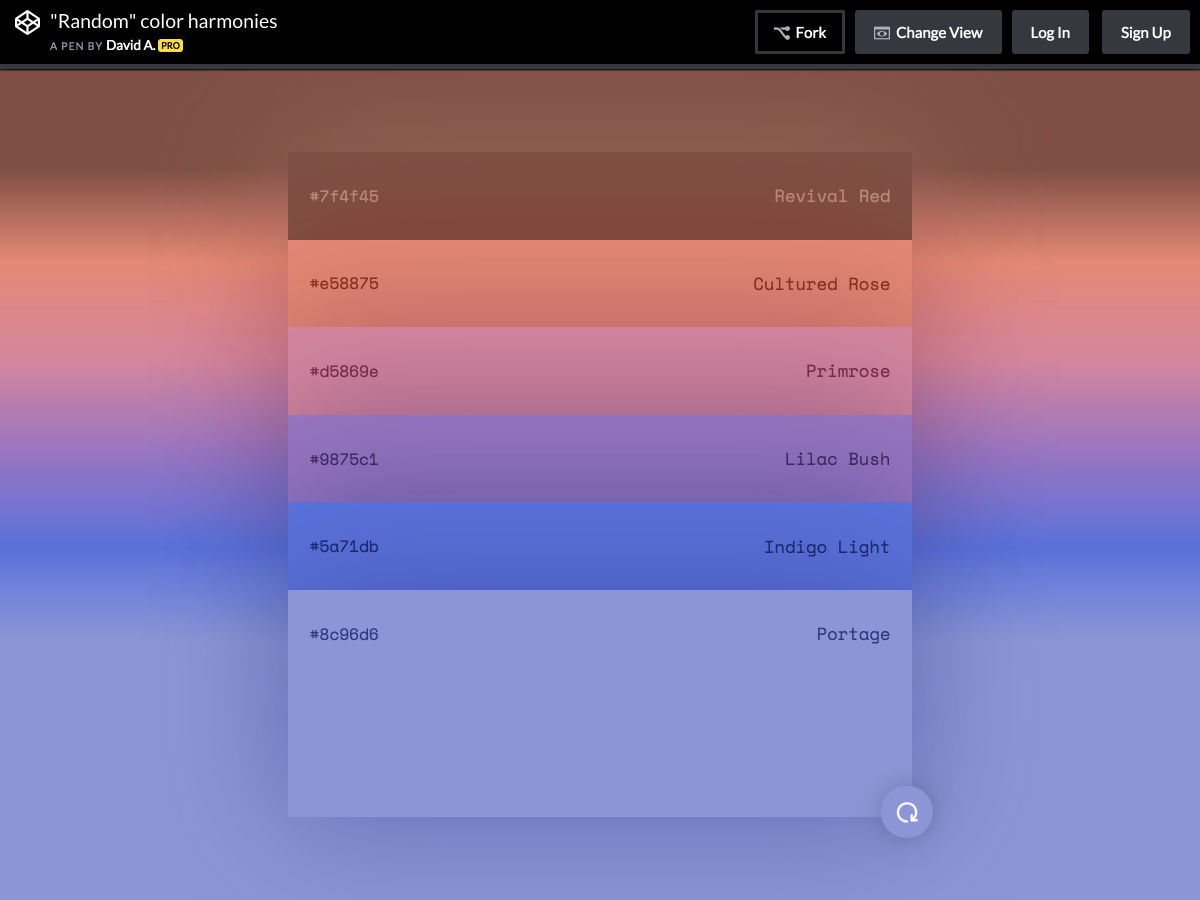The width and height of the screenshot is (1200, 900).
Task: Pick the Indigo Light color swatch
Action: 600,546
